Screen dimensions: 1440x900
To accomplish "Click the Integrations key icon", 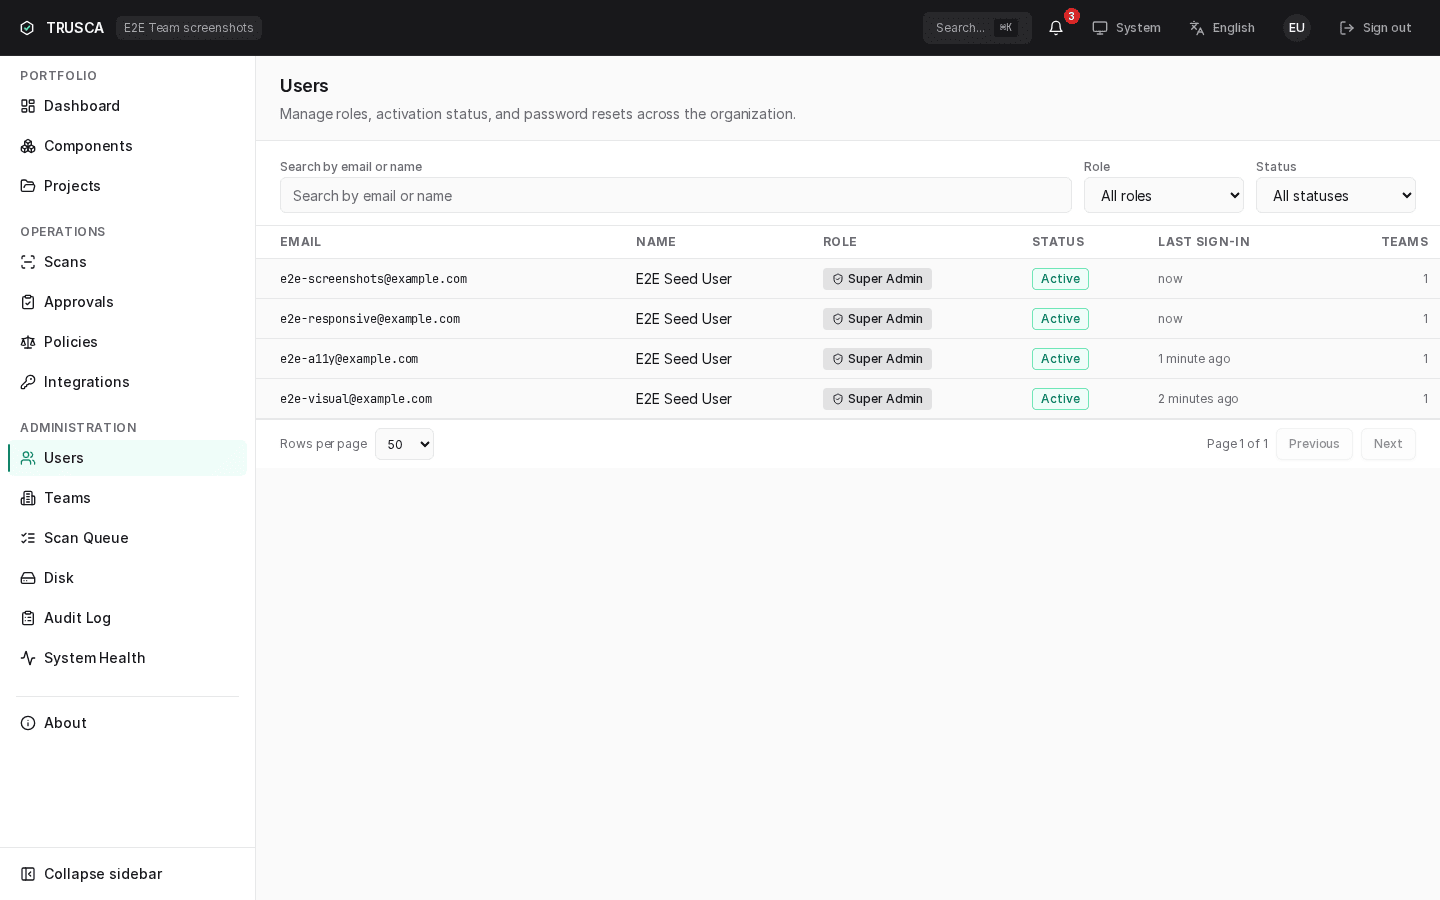I will 28,382.
